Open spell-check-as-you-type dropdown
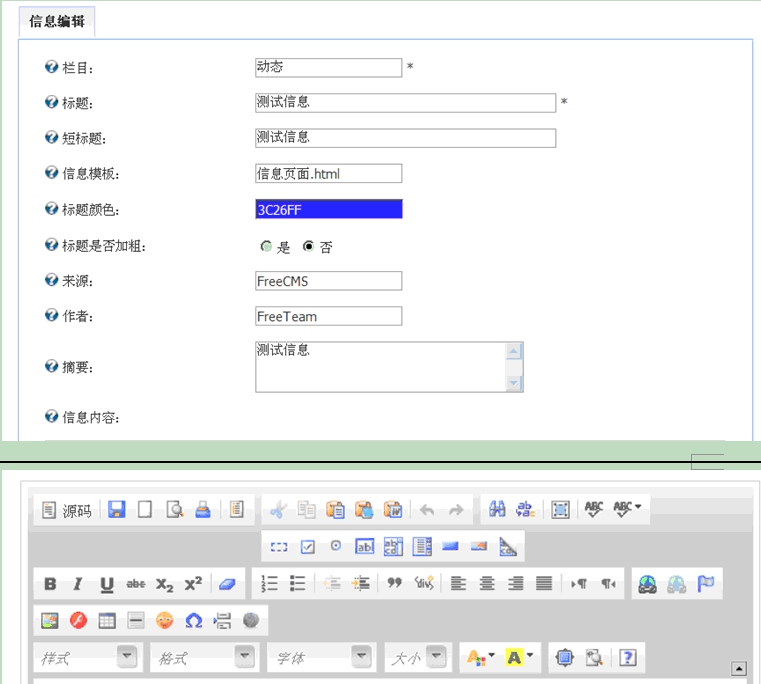 click(628, 509)
